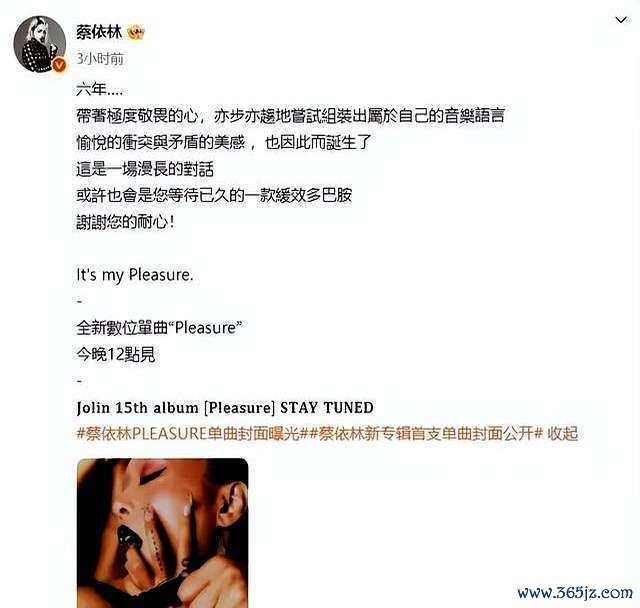The image size is (640, 608).
Task: Click the line starting 帶著極度敬畏的心
Action: 291,116
